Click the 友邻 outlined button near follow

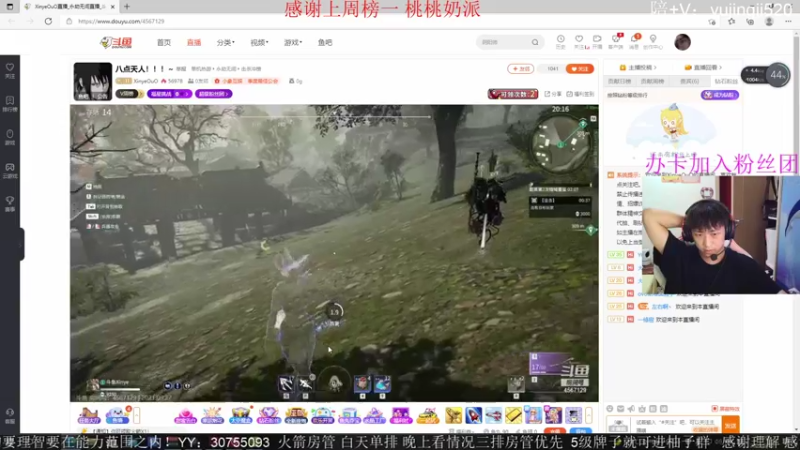click(x=520, y=68)
